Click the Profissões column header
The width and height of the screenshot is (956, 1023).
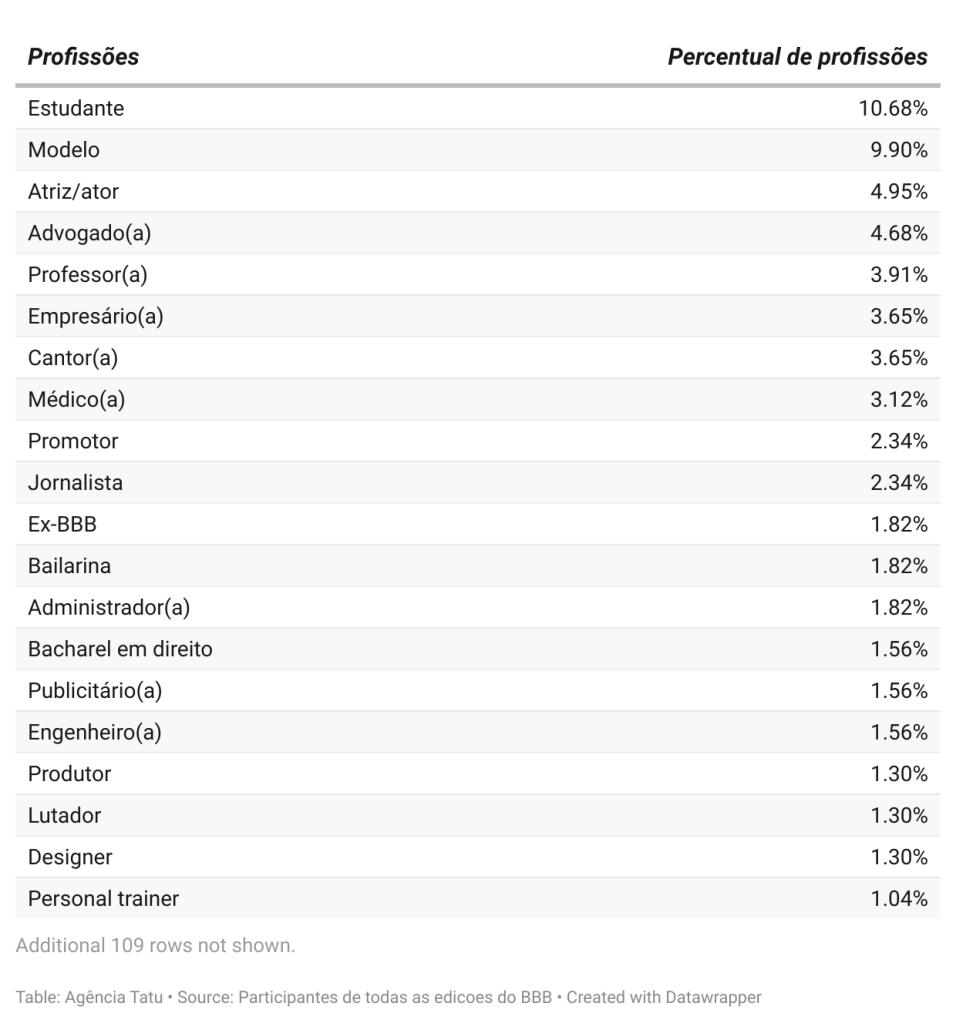83,57
